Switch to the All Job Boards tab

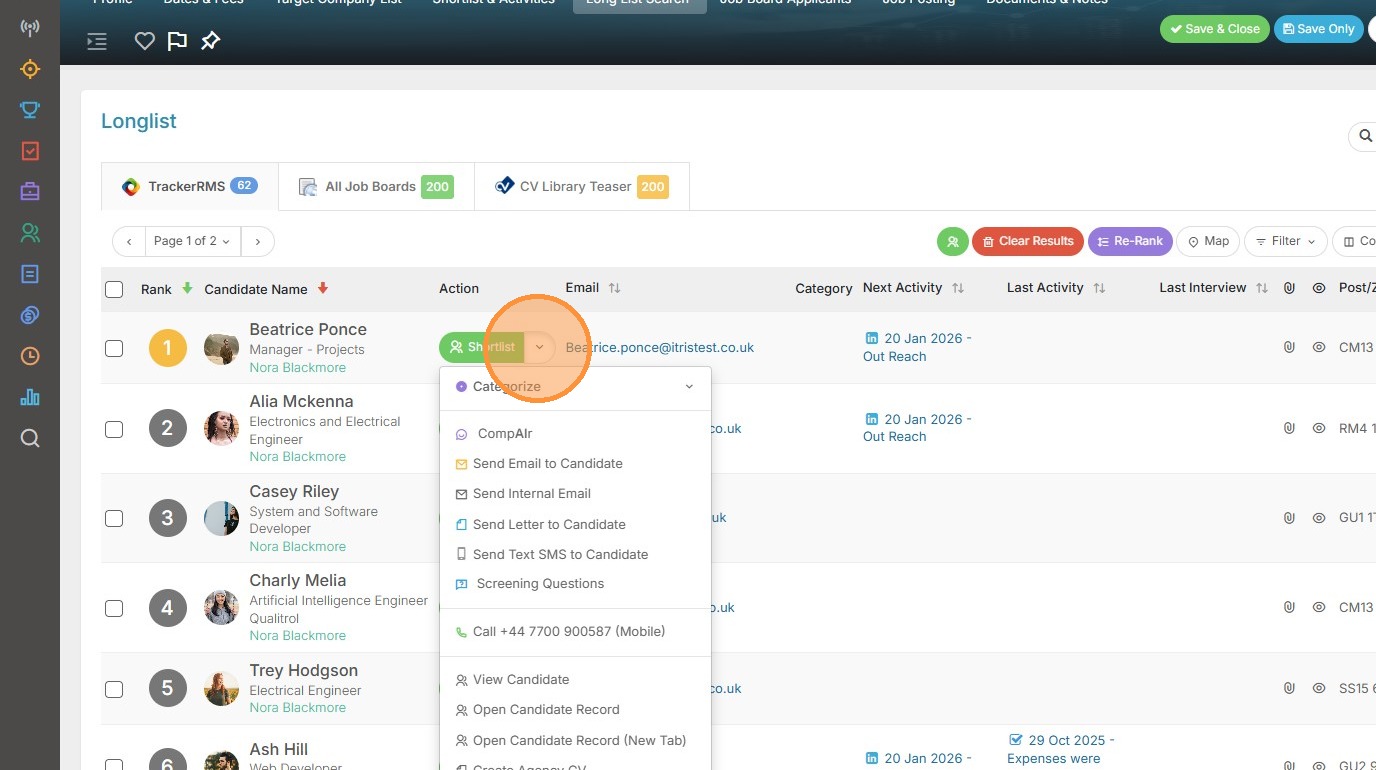tap(376, 187)
